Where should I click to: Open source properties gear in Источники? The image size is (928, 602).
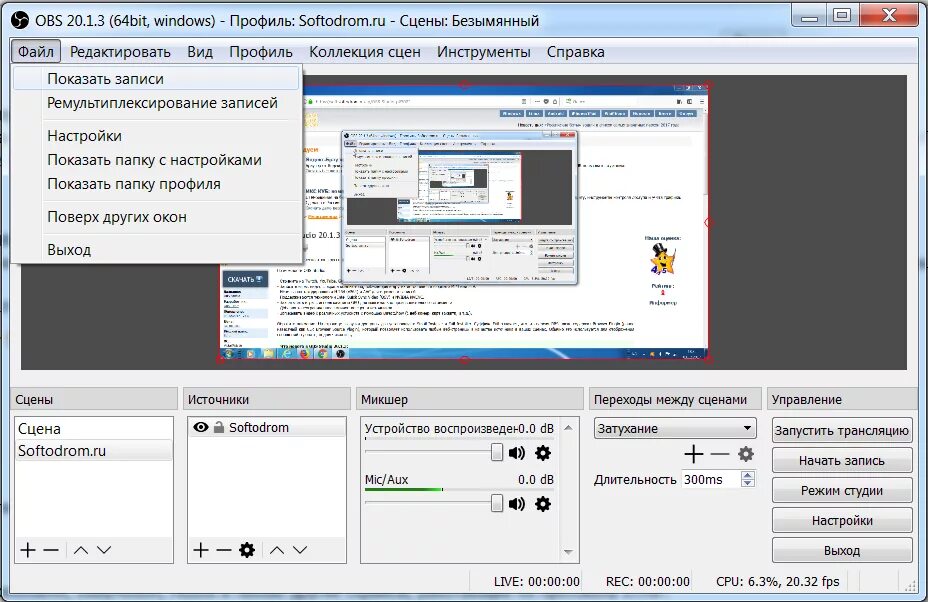pyautogui.click(x=247, y=550)
